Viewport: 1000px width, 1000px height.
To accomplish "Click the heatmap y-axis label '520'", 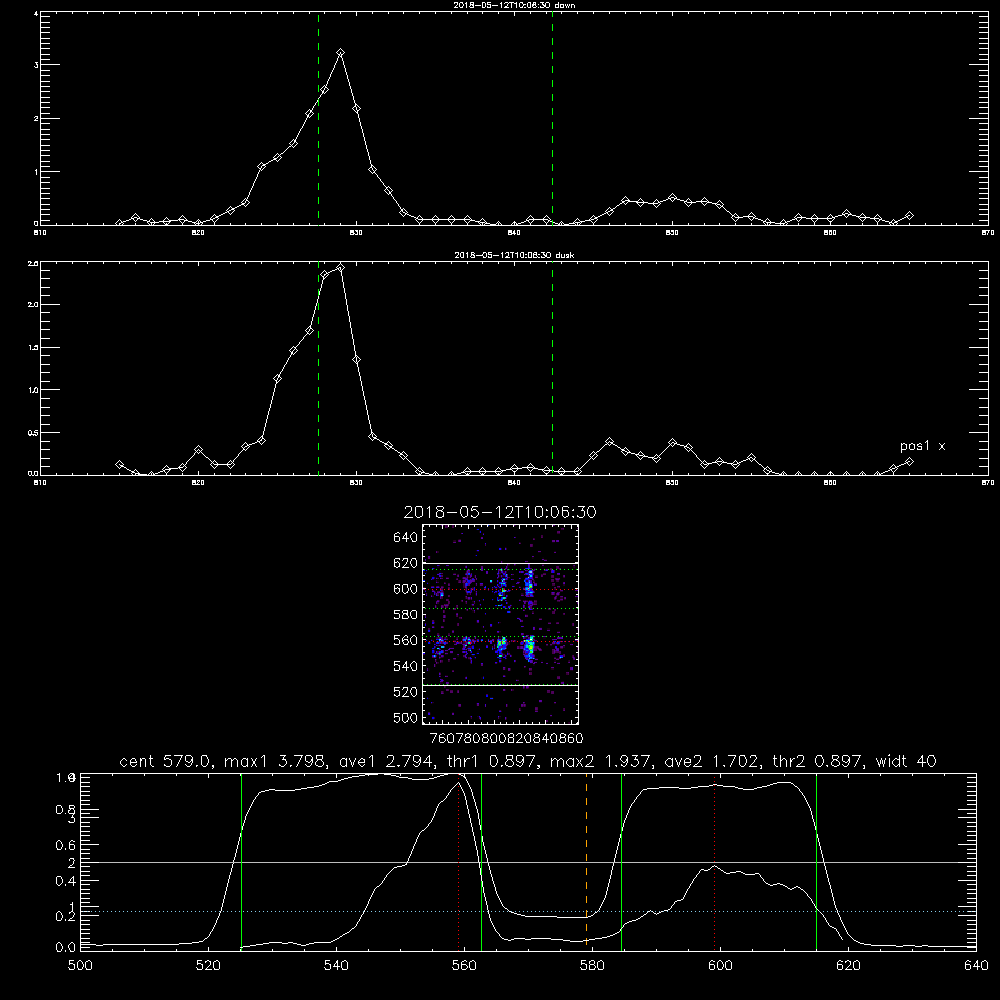I will click(x=406, y=692).
